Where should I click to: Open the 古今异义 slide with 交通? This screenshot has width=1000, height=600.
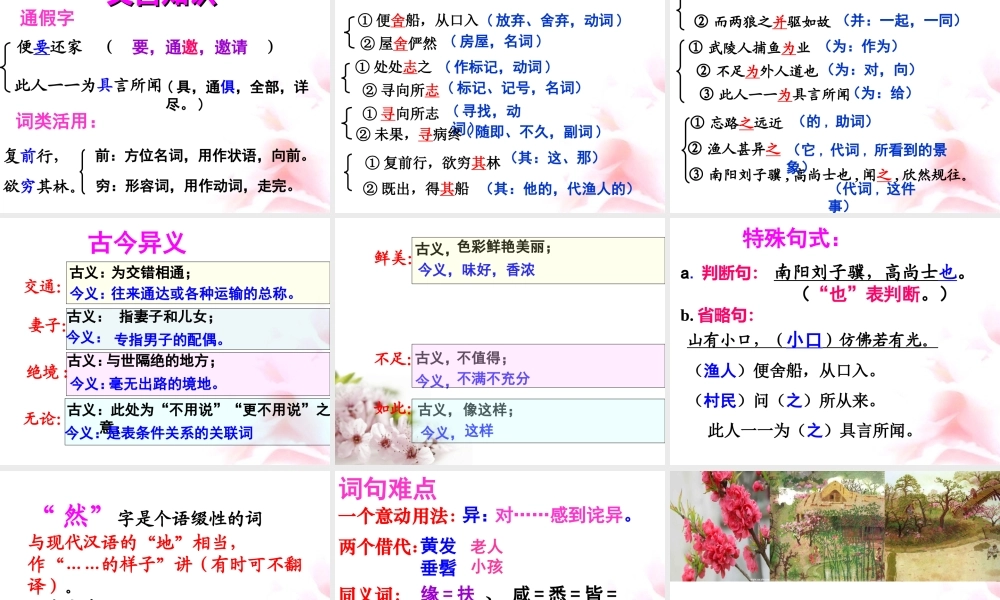165,341
